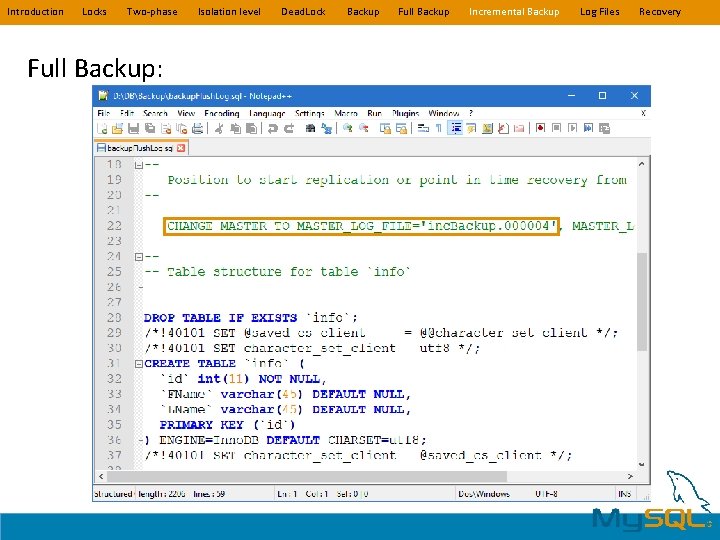Open the Plugins menu

(x=405, y=113)
